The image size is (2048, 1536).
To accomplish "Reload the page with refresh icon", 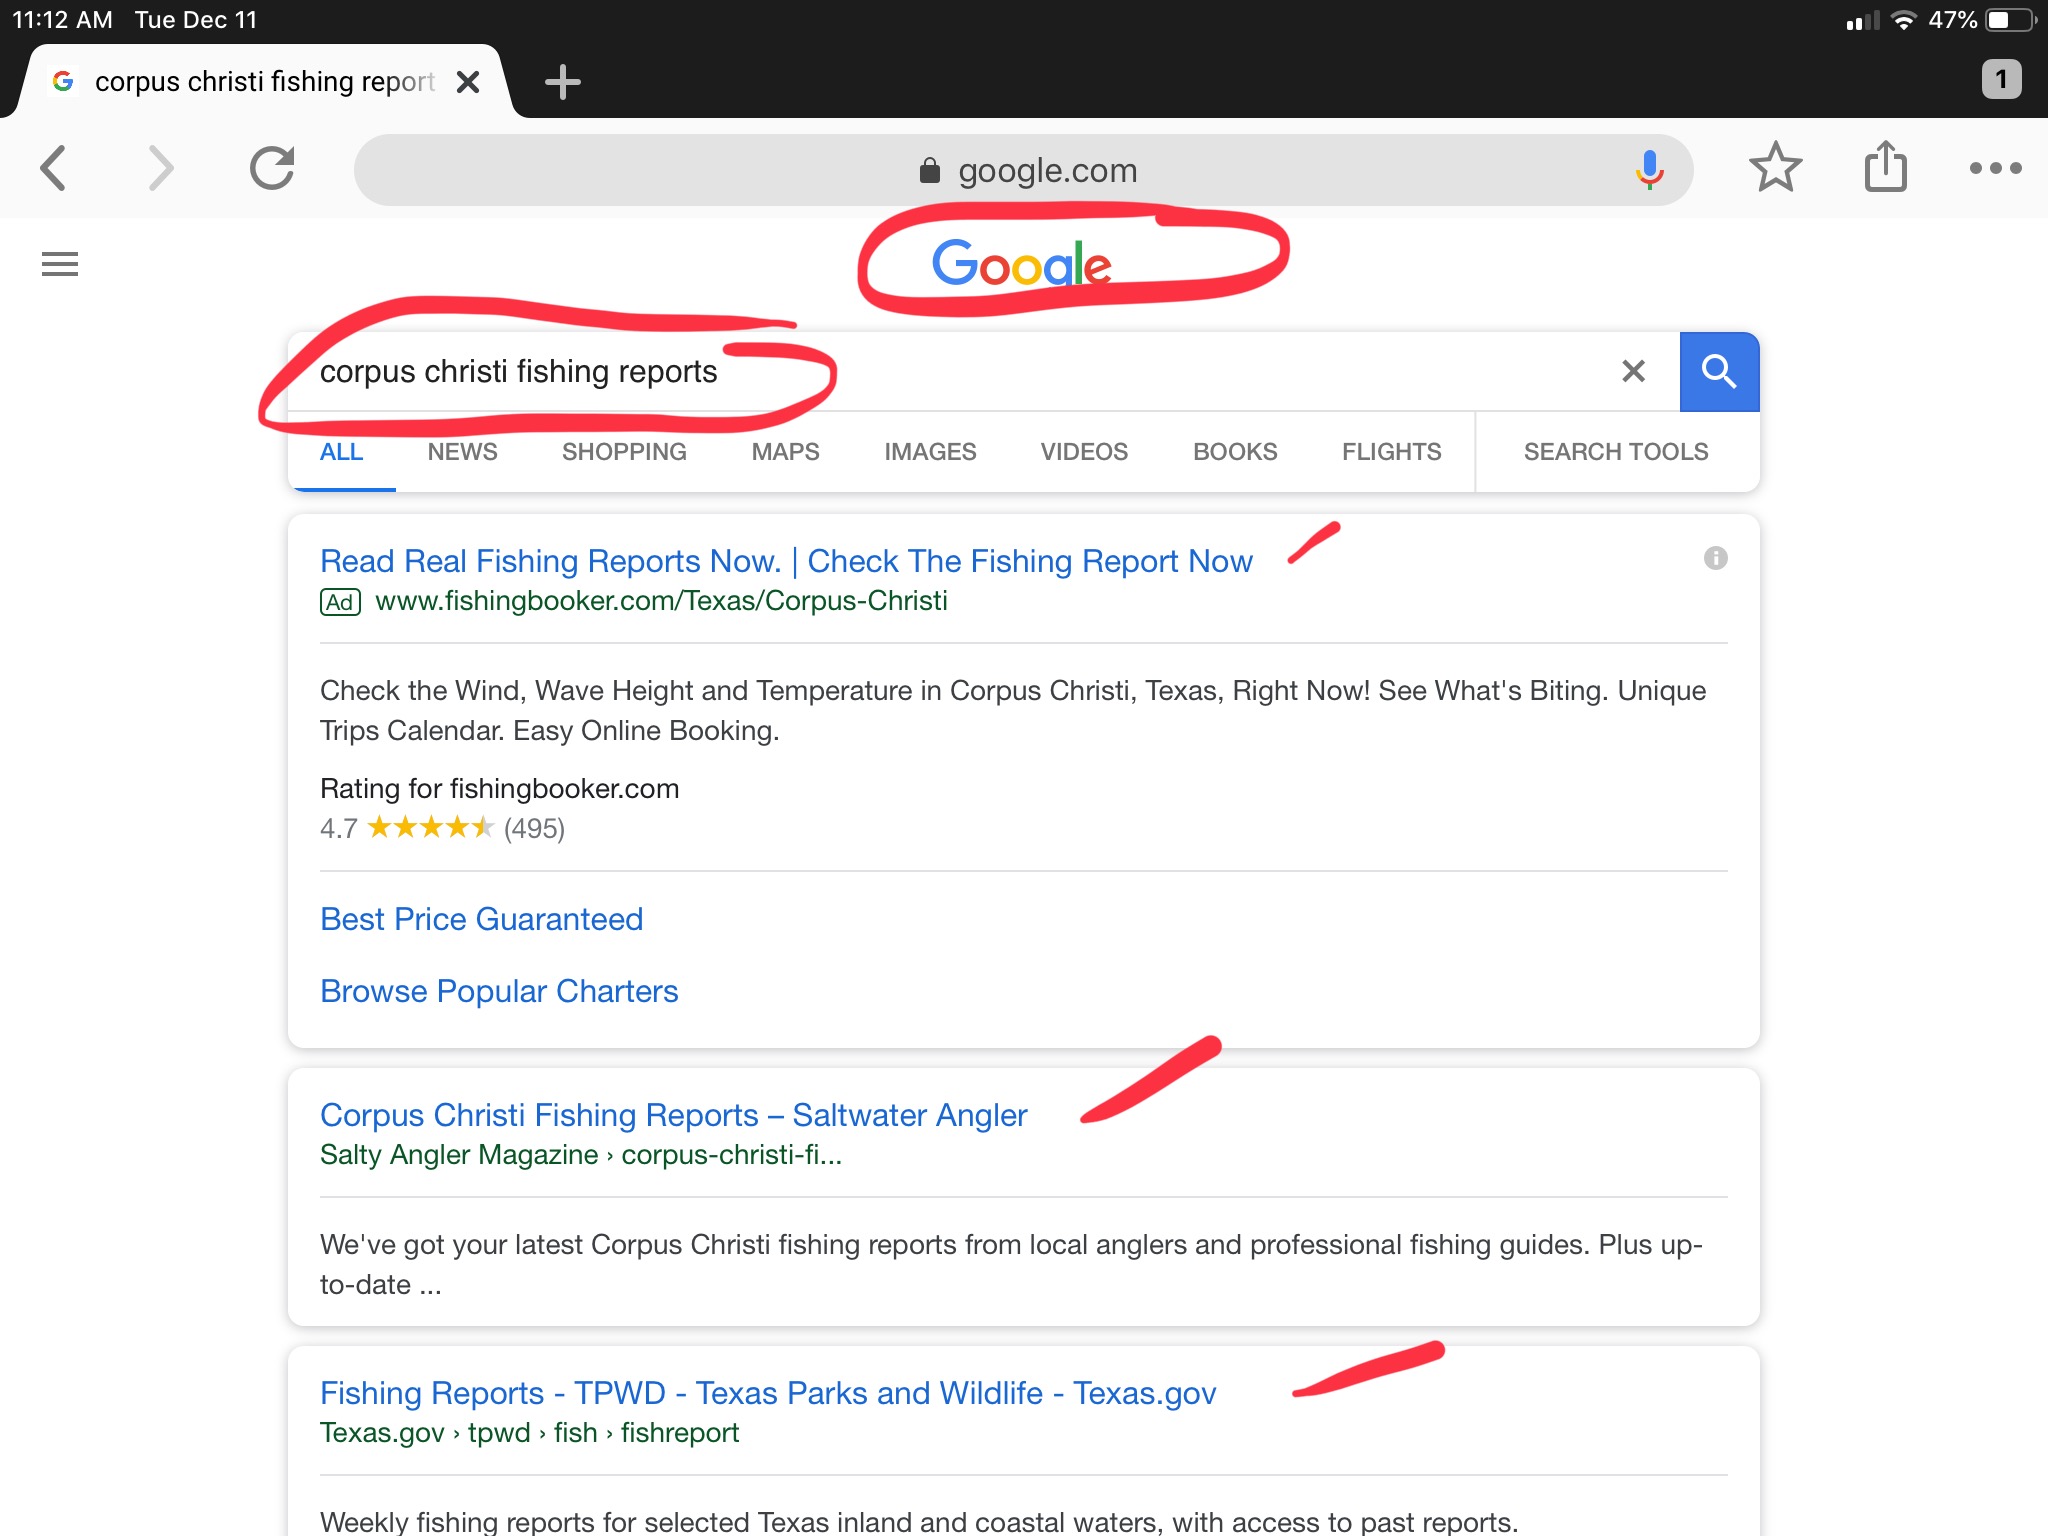I will pos(272,168).
